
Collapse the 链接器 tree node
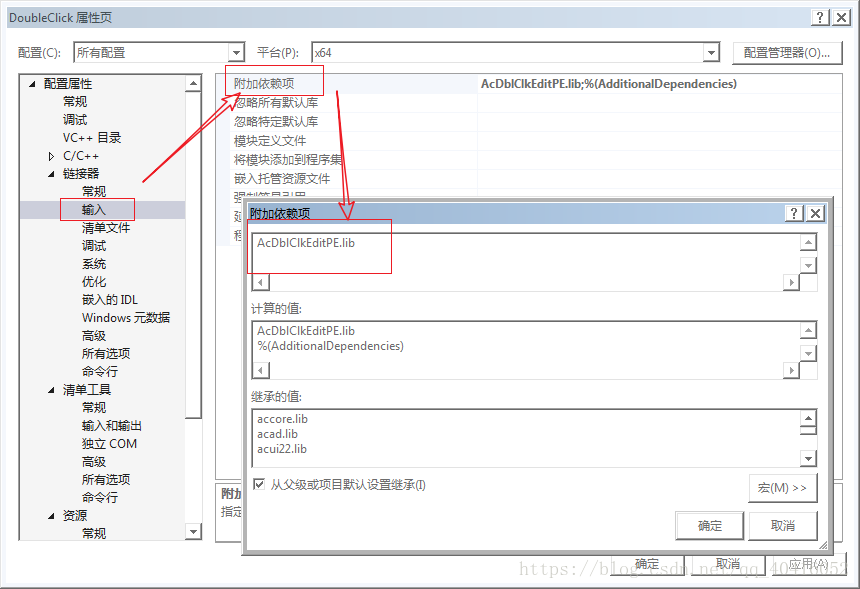(x=51, y=174)
